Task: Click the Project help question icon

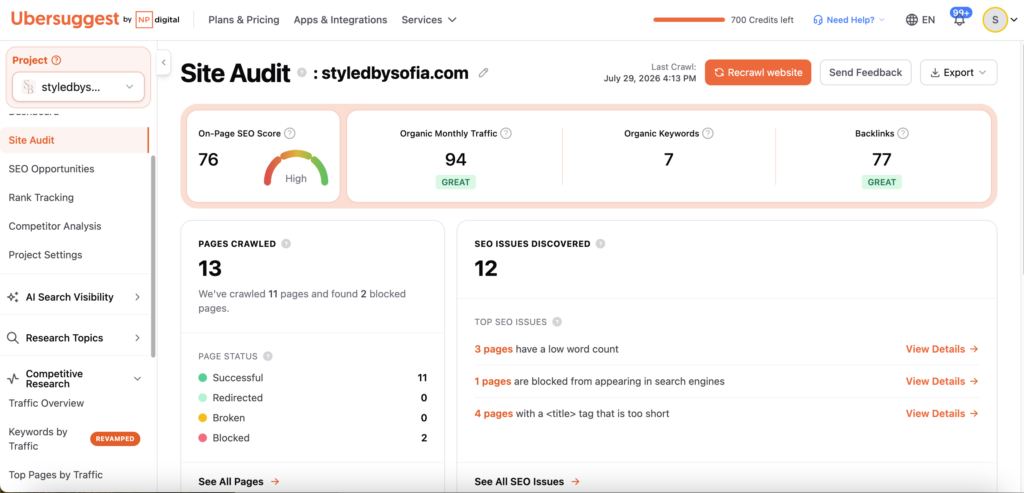Action: 56,60
